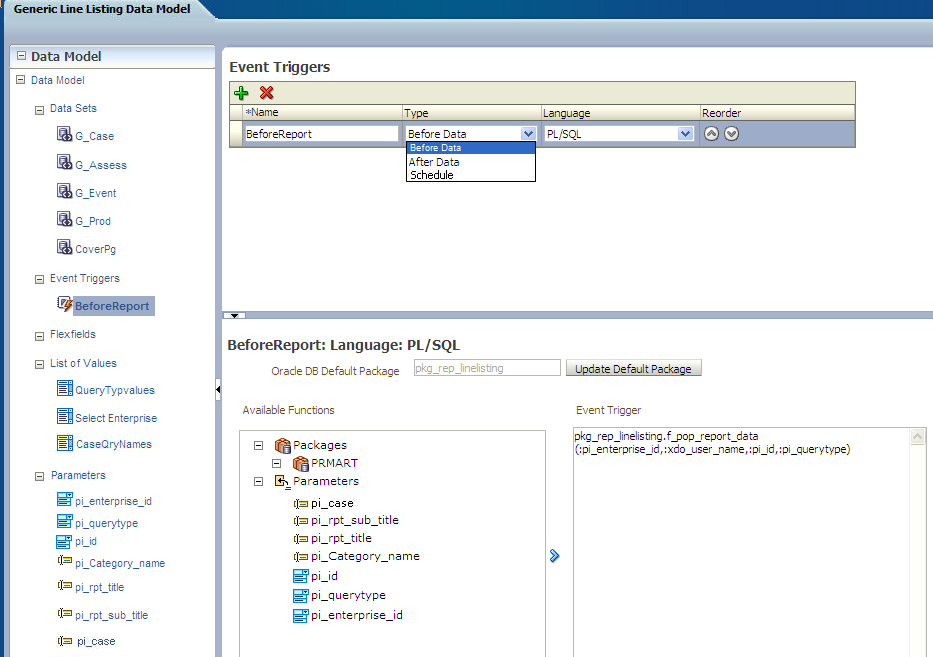Screen dimensions: 933x657
Task: Choose Schedule from the Type list
Action: click(471, 175)
